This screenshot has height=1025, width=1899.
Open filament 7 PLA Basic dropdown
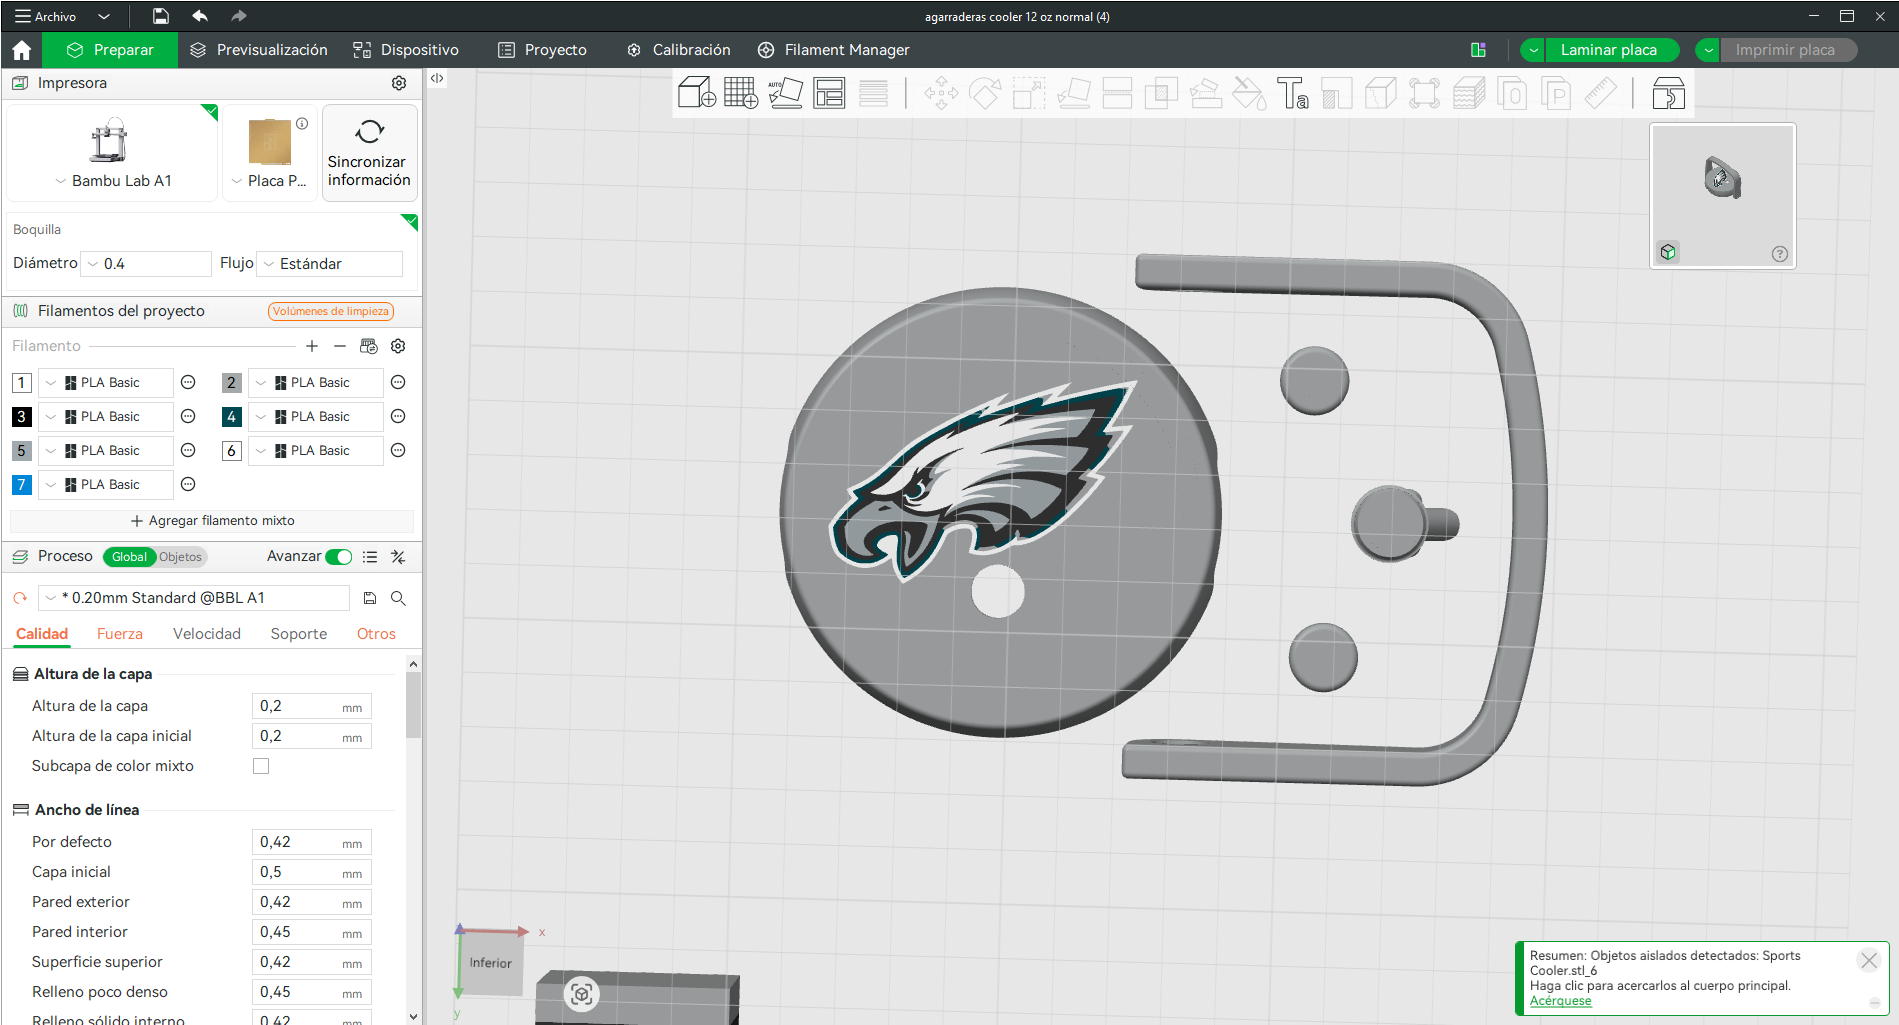(106, 485)
